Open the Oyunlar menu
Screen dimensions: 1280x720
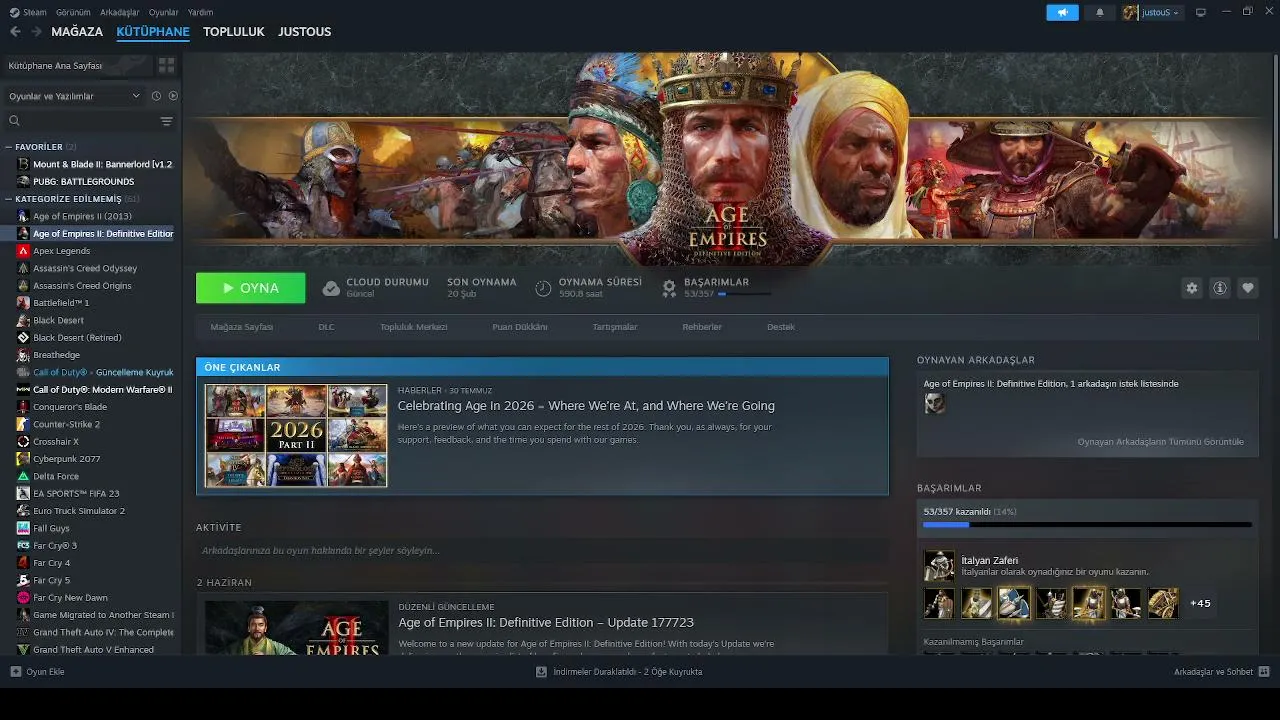[x=164, y=12]
